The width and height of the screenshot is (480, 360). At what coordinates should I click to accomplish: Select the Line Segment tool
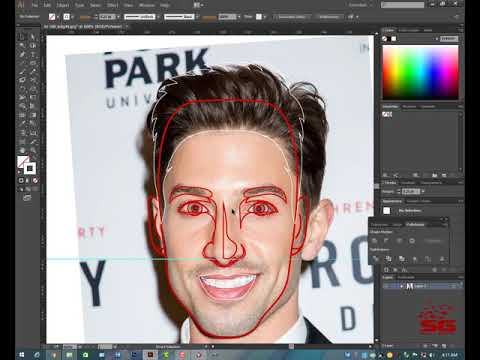(22, 63)
